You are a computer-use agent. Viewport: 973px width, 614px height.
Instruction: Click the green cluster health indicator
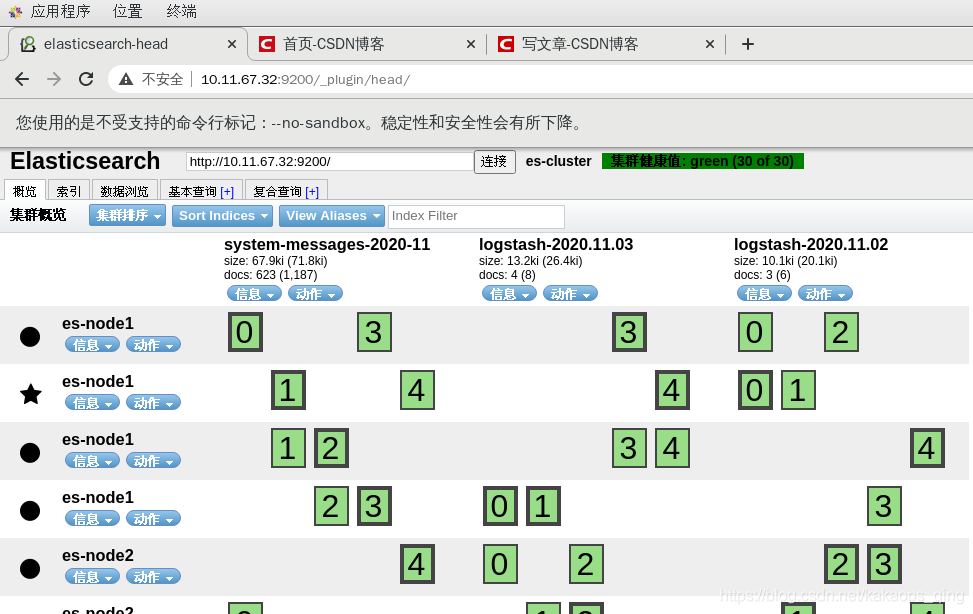pyautogui.click(x=702, y=161)
